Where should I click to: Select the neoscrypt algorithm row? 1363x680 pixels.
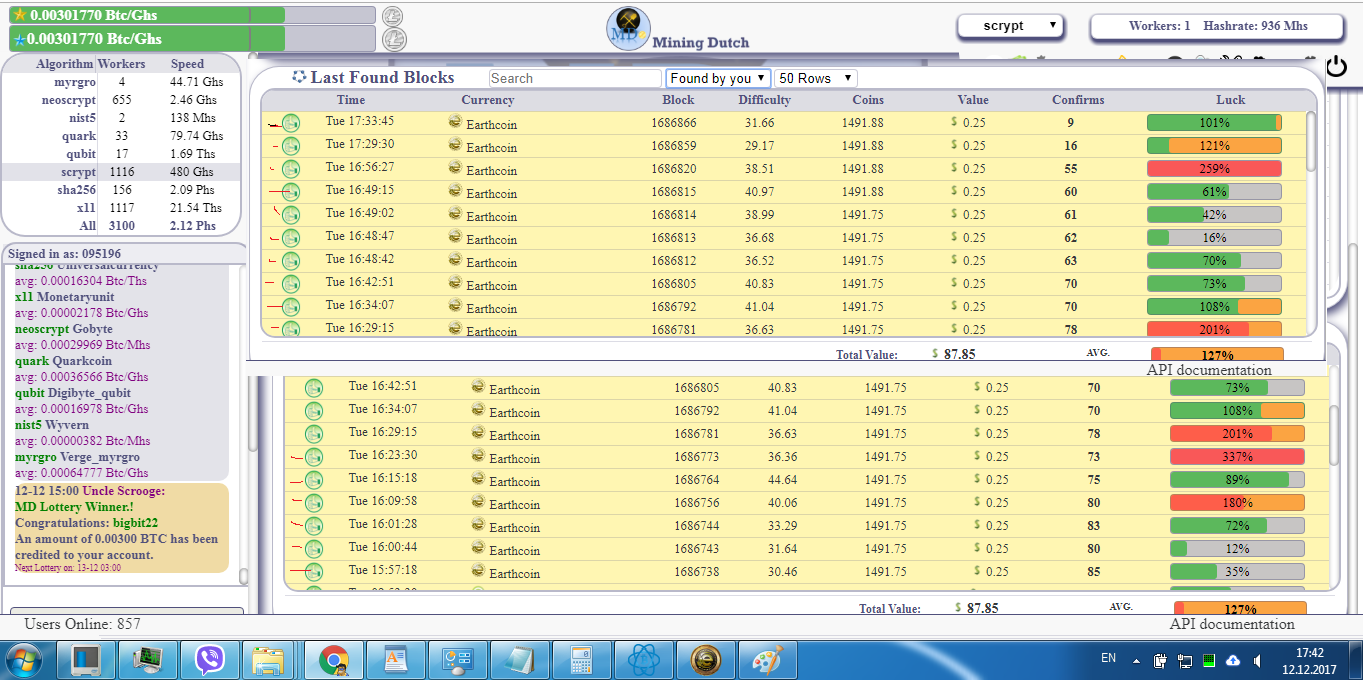pyautogui.click(x=121, y=100)
